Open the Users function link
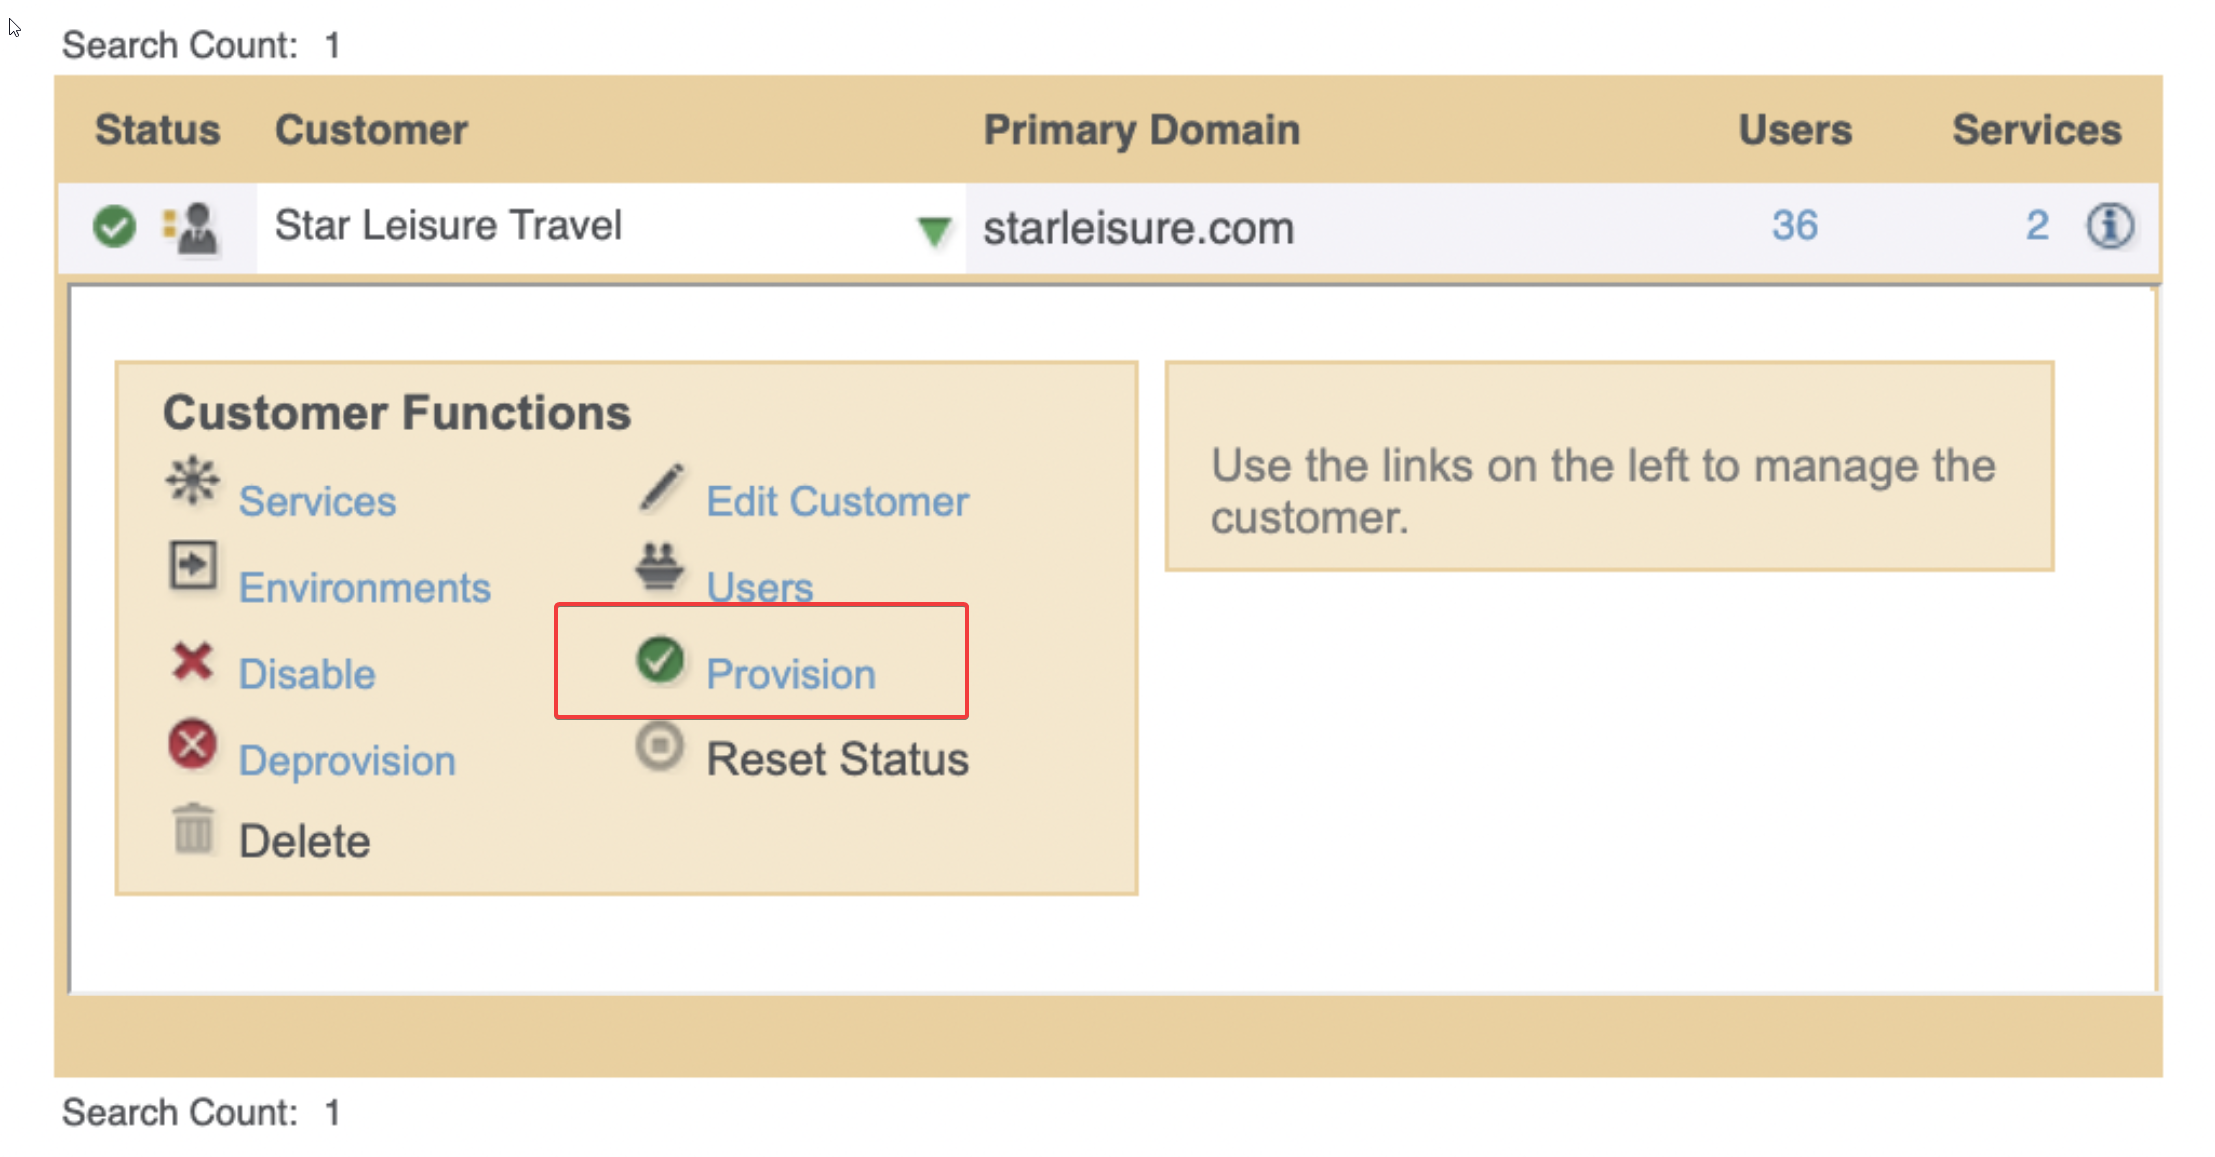2215x1157 pixels. tap(759, 587)
